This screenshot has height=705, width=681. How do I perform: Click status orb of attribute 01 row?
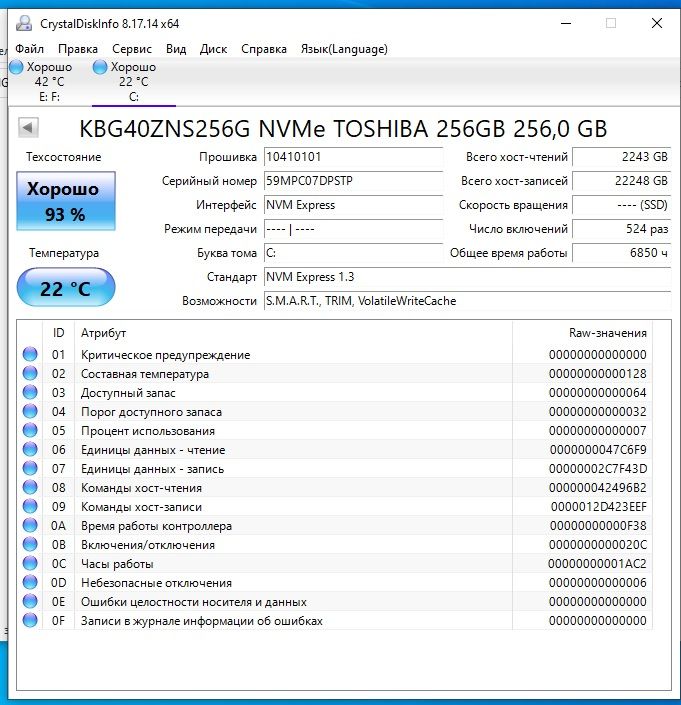(30, 354)
